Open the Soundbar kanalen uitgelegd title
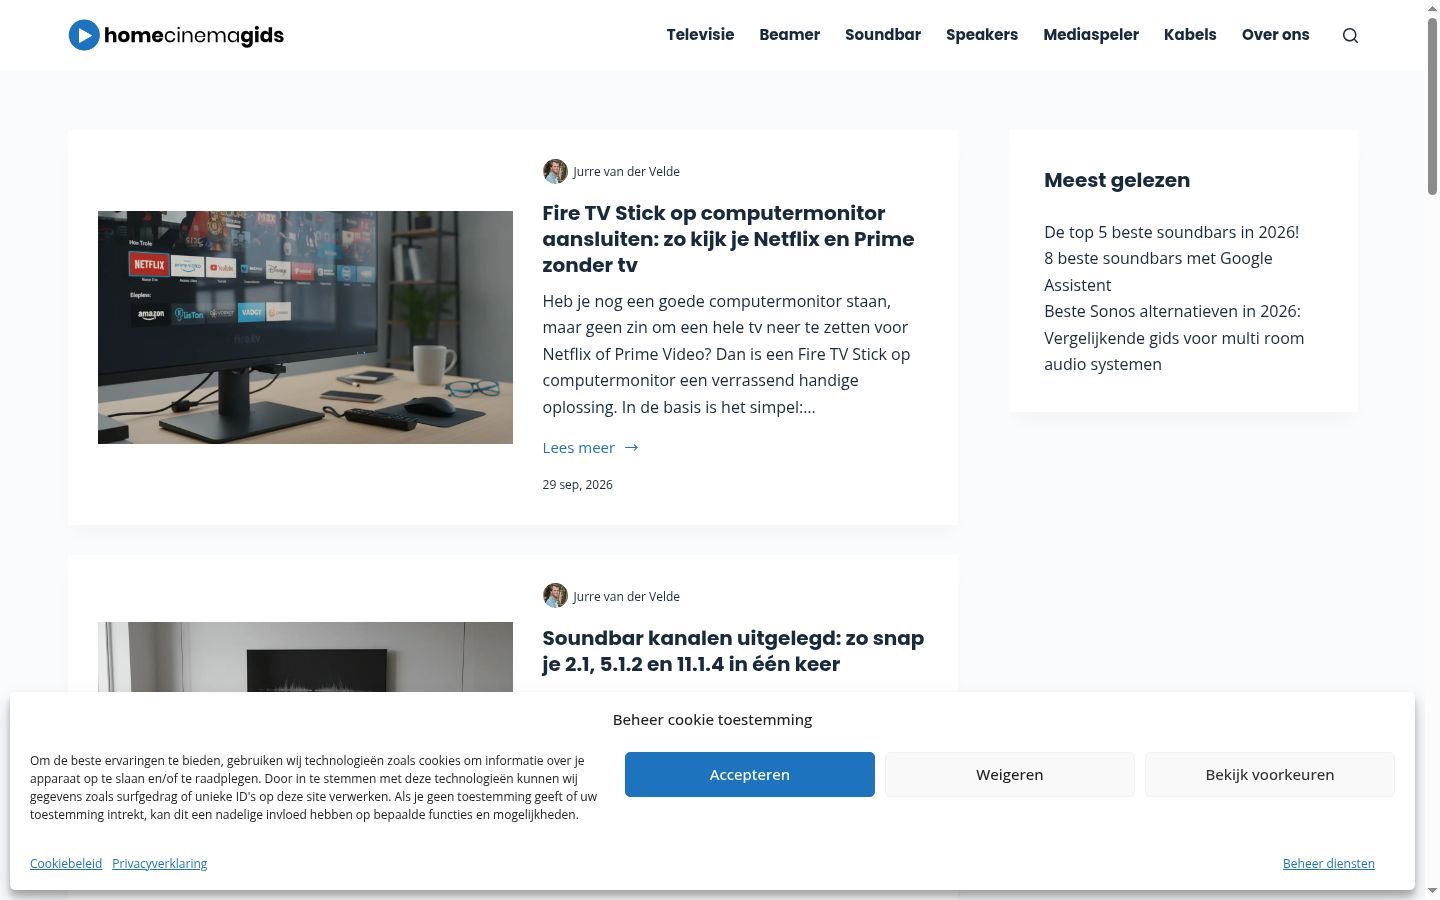The width and height of the screenshot is (1440, 900). click(x=733, y=651)
